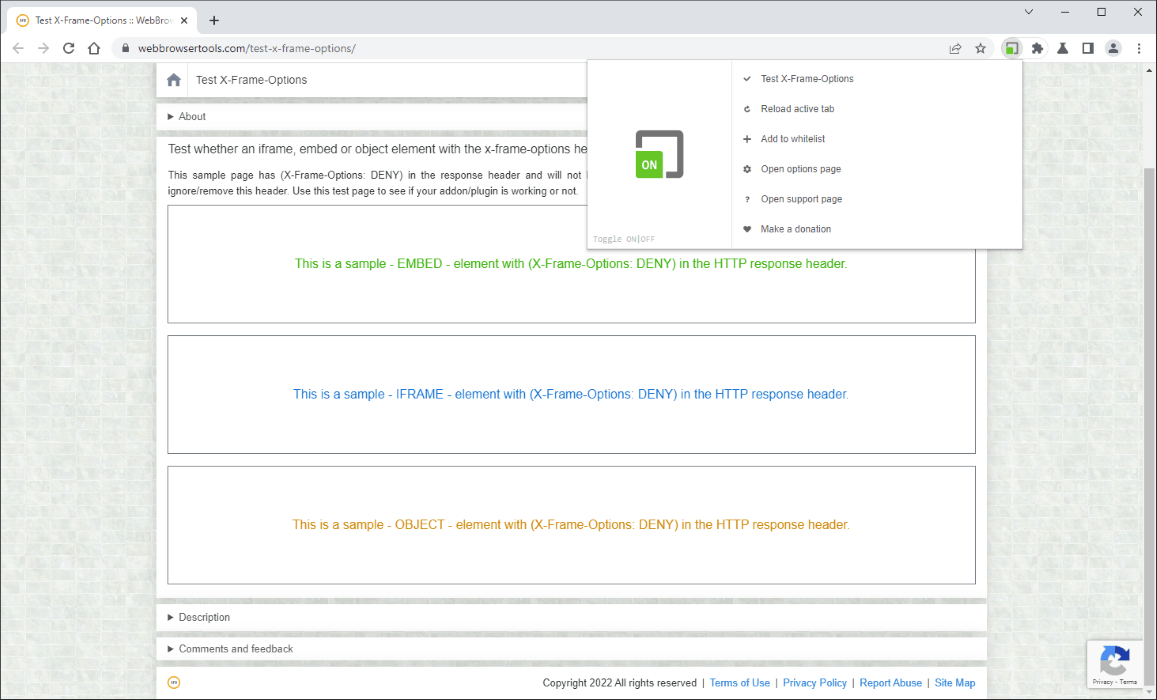Select Test X-Frame-Options in popup menu
The height and width of the screenshot is (700, 1157).
click(807, 78)
